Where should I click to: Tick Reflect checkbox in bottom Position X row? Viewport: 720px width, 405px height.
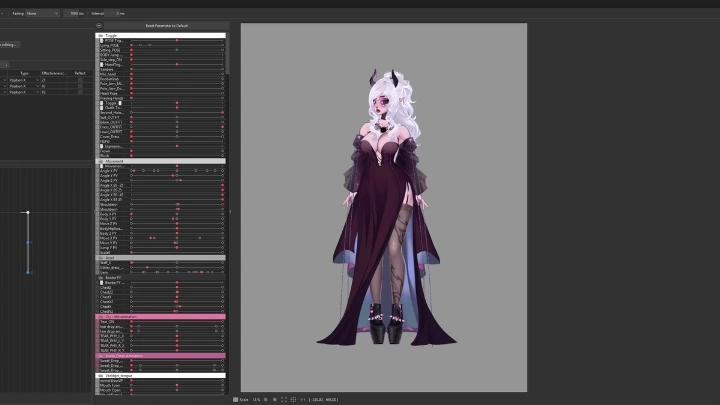pos(80,92)
